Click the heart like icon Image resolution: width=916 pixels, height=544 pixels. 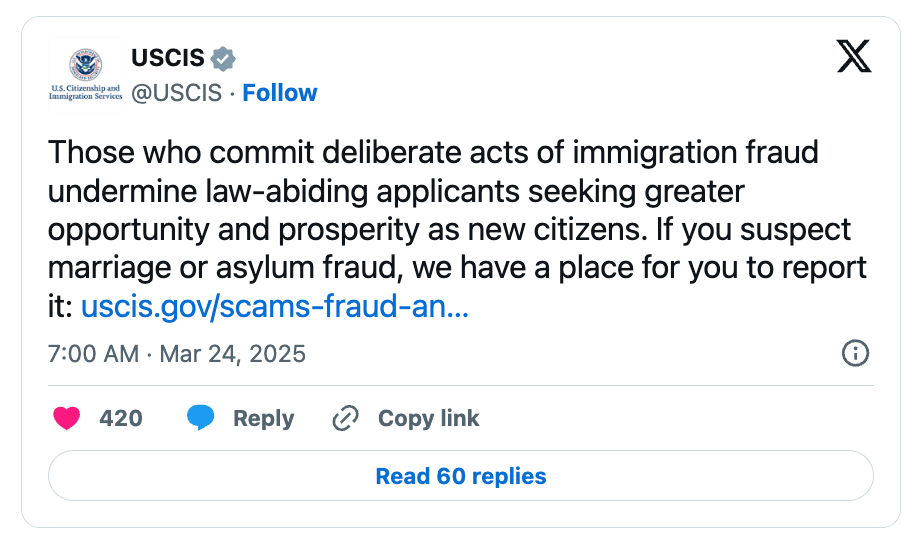coord(67,418)
